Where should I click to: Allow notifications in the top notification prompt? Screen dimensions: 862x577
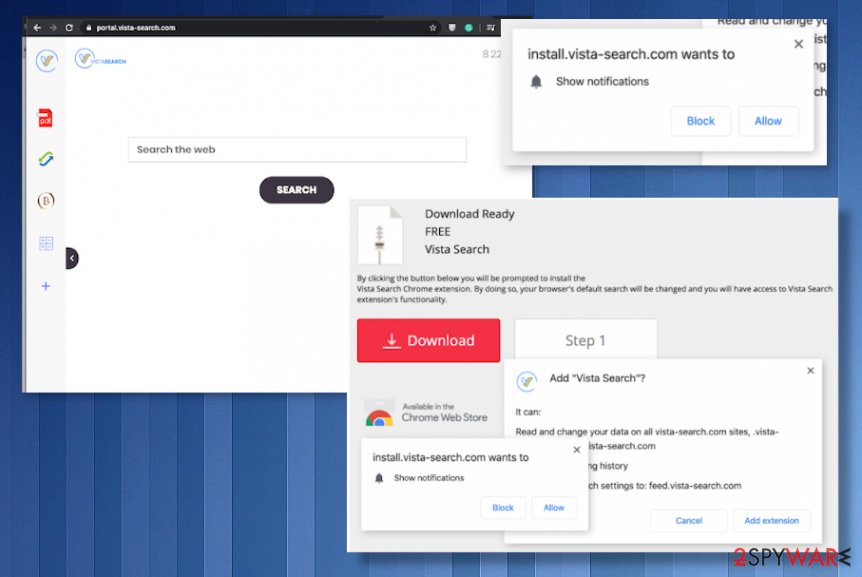coord(768,121)
